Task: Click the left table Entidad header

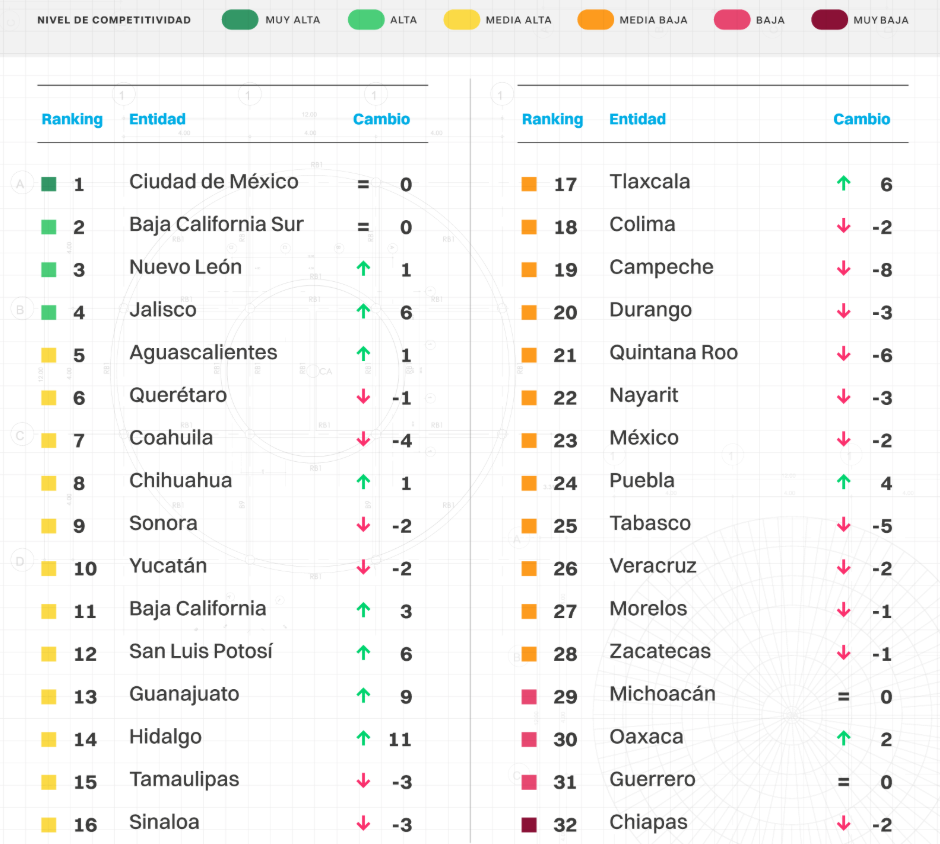Action: 158,119
